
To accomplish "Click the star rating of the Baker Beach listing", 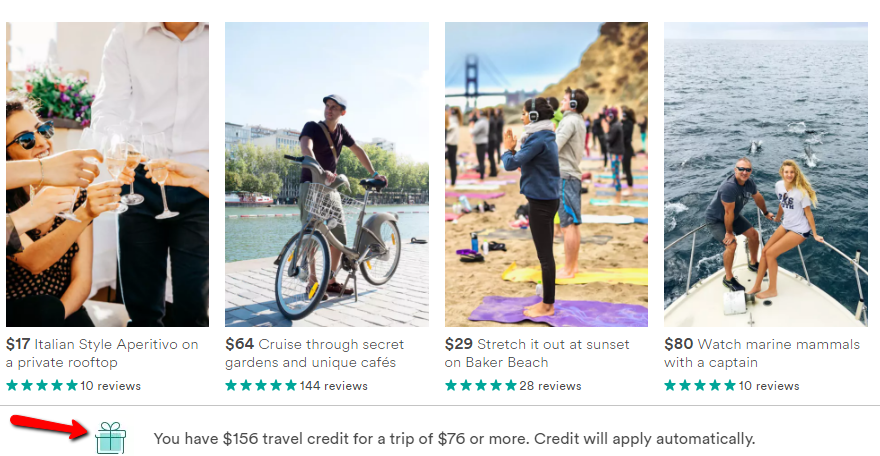I will coord(481,385).
